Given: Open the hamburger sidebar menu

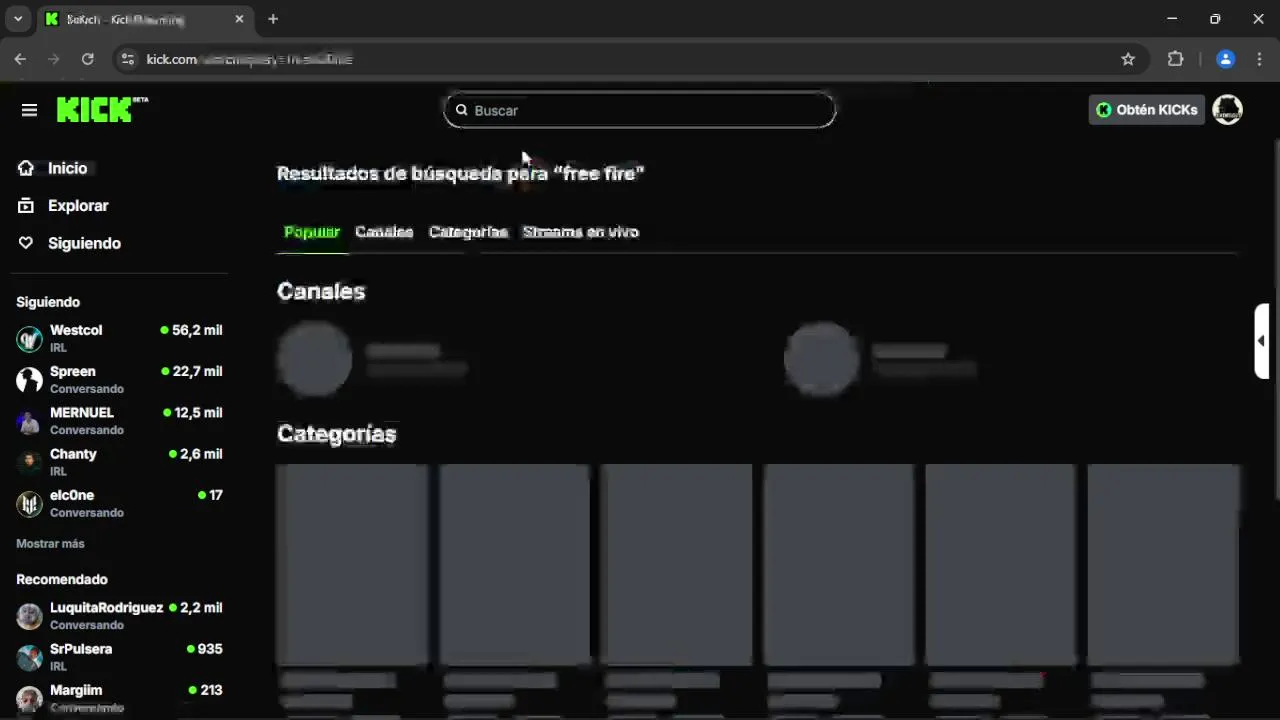Looking at the screenshot, I should coord(29,110).
